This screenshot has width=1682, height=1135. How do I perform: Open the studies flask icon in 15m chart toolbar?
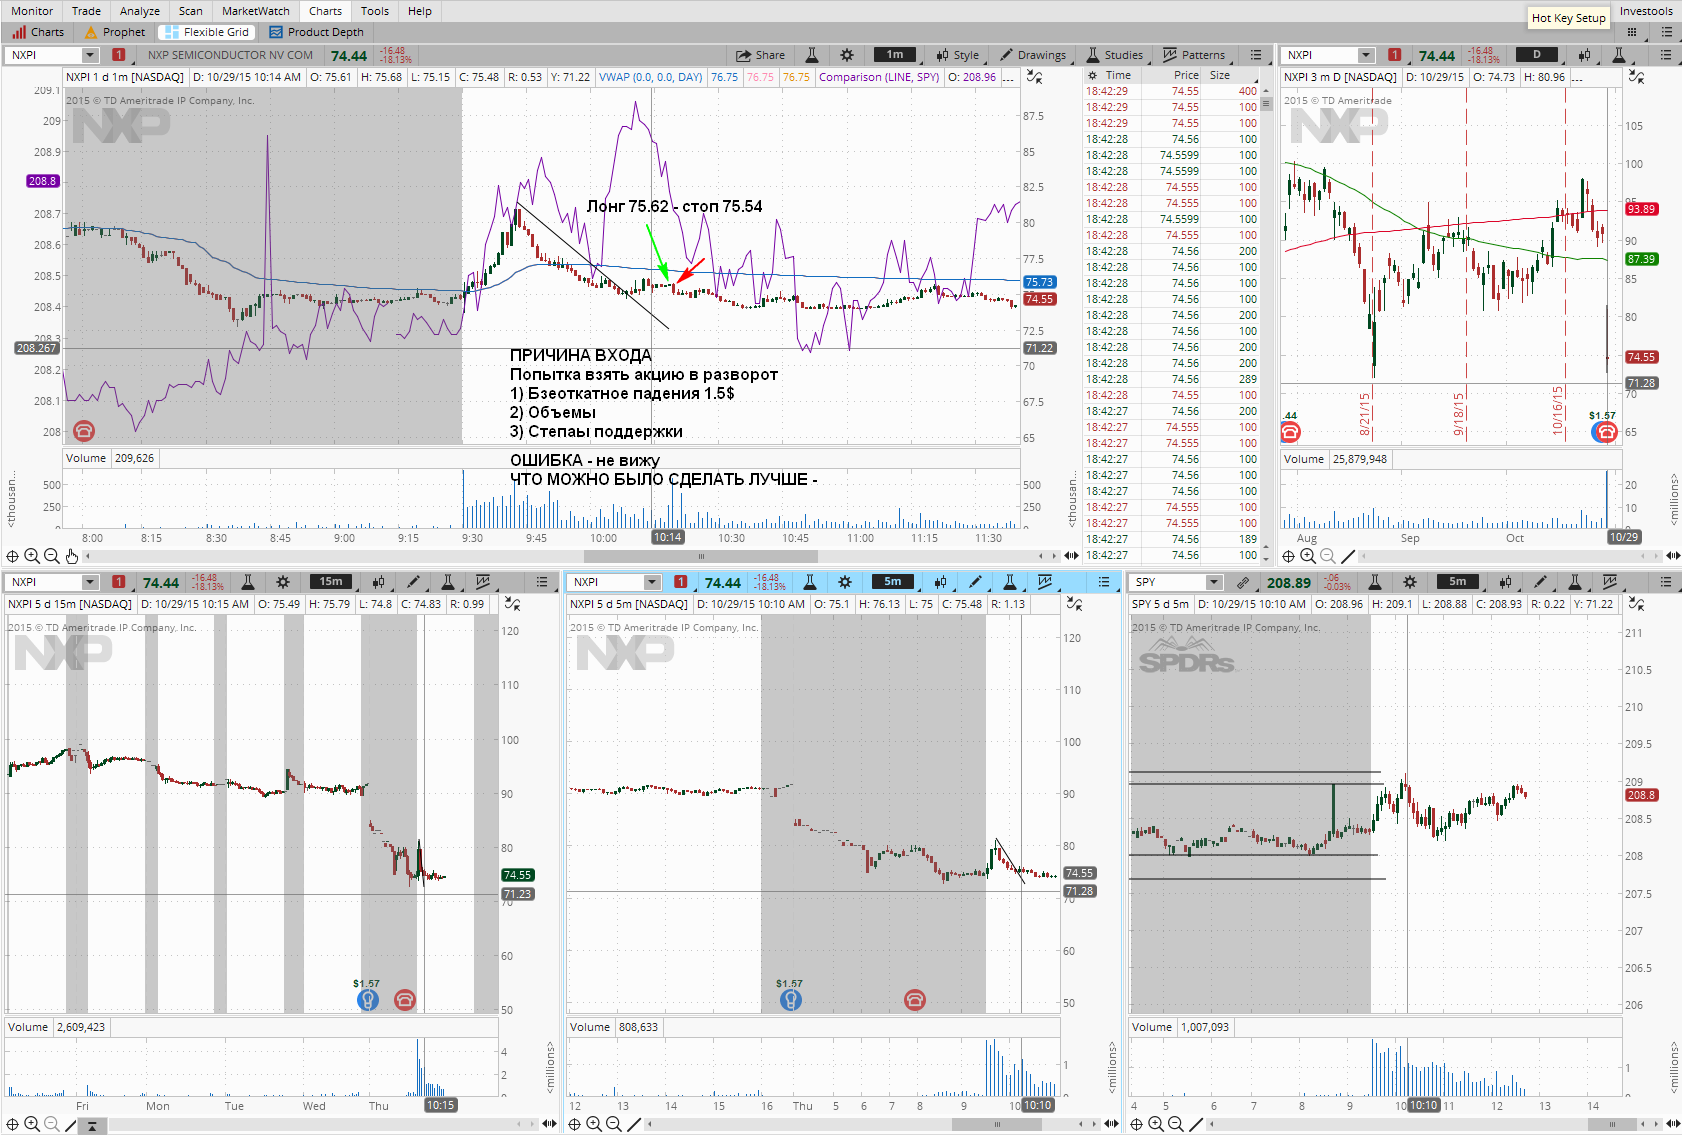point(448,582)
